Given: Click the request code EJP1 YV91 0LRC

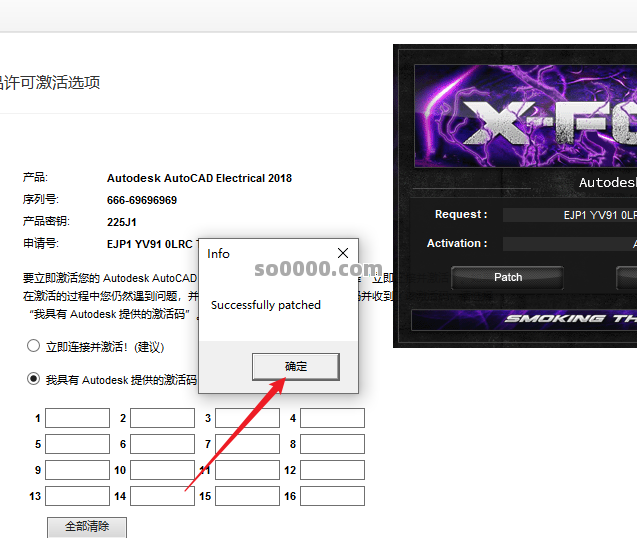Looking at the screenshot, I should point(152,244).
